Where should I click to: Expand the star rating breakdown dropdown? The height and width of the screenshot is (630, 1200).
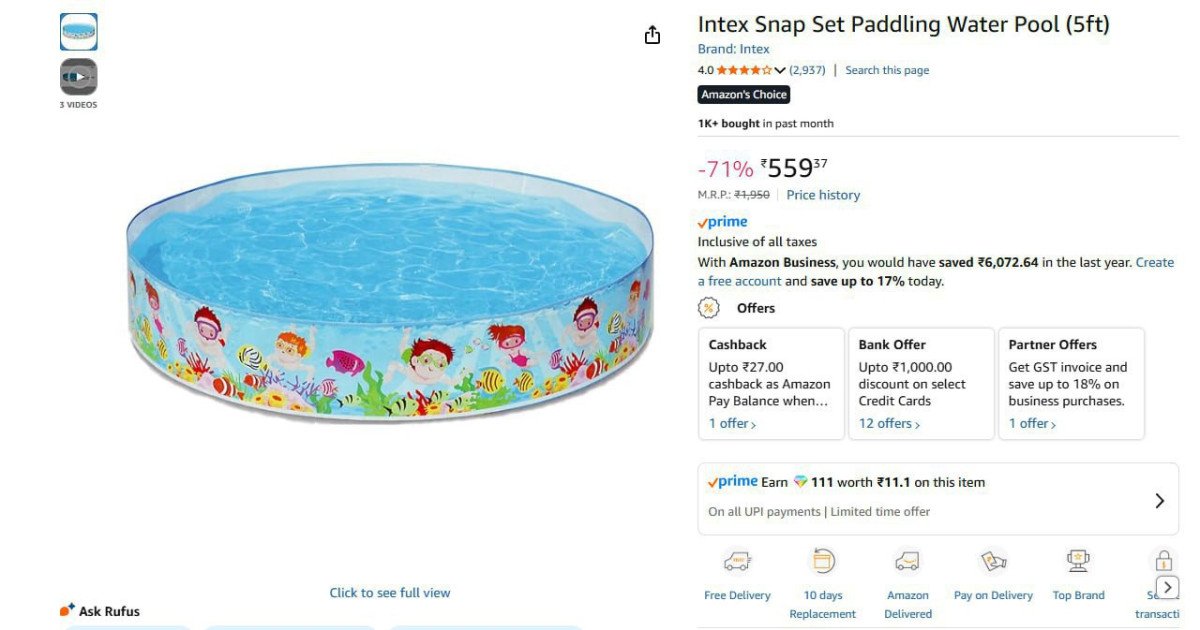click(781, 70)
